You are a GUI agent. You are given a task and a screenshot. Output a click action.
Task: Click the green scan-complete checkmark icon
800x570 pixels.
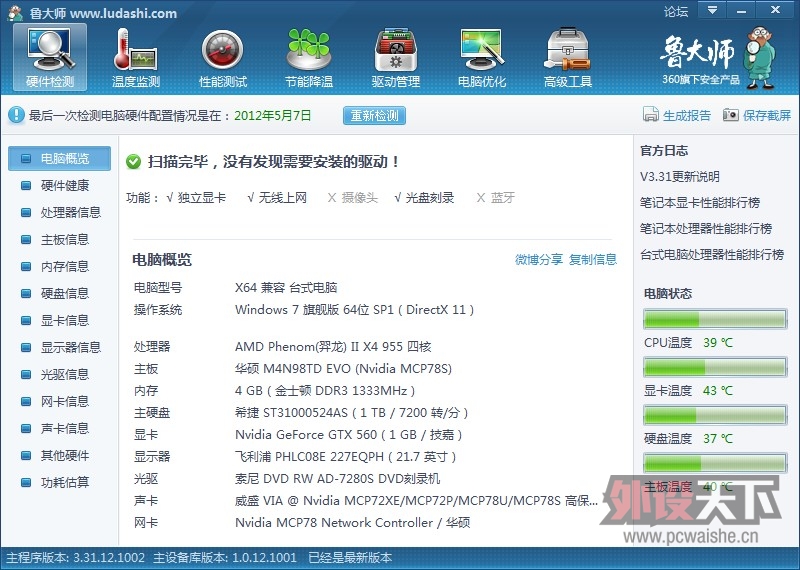pos(133,162)
